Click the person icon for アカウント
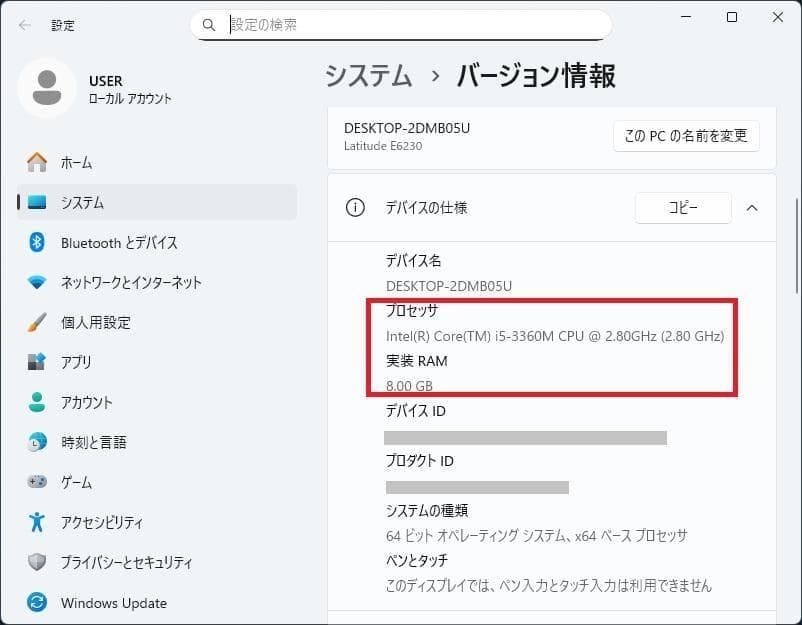This screenshot has width=802, height=625. click(37, 402)
